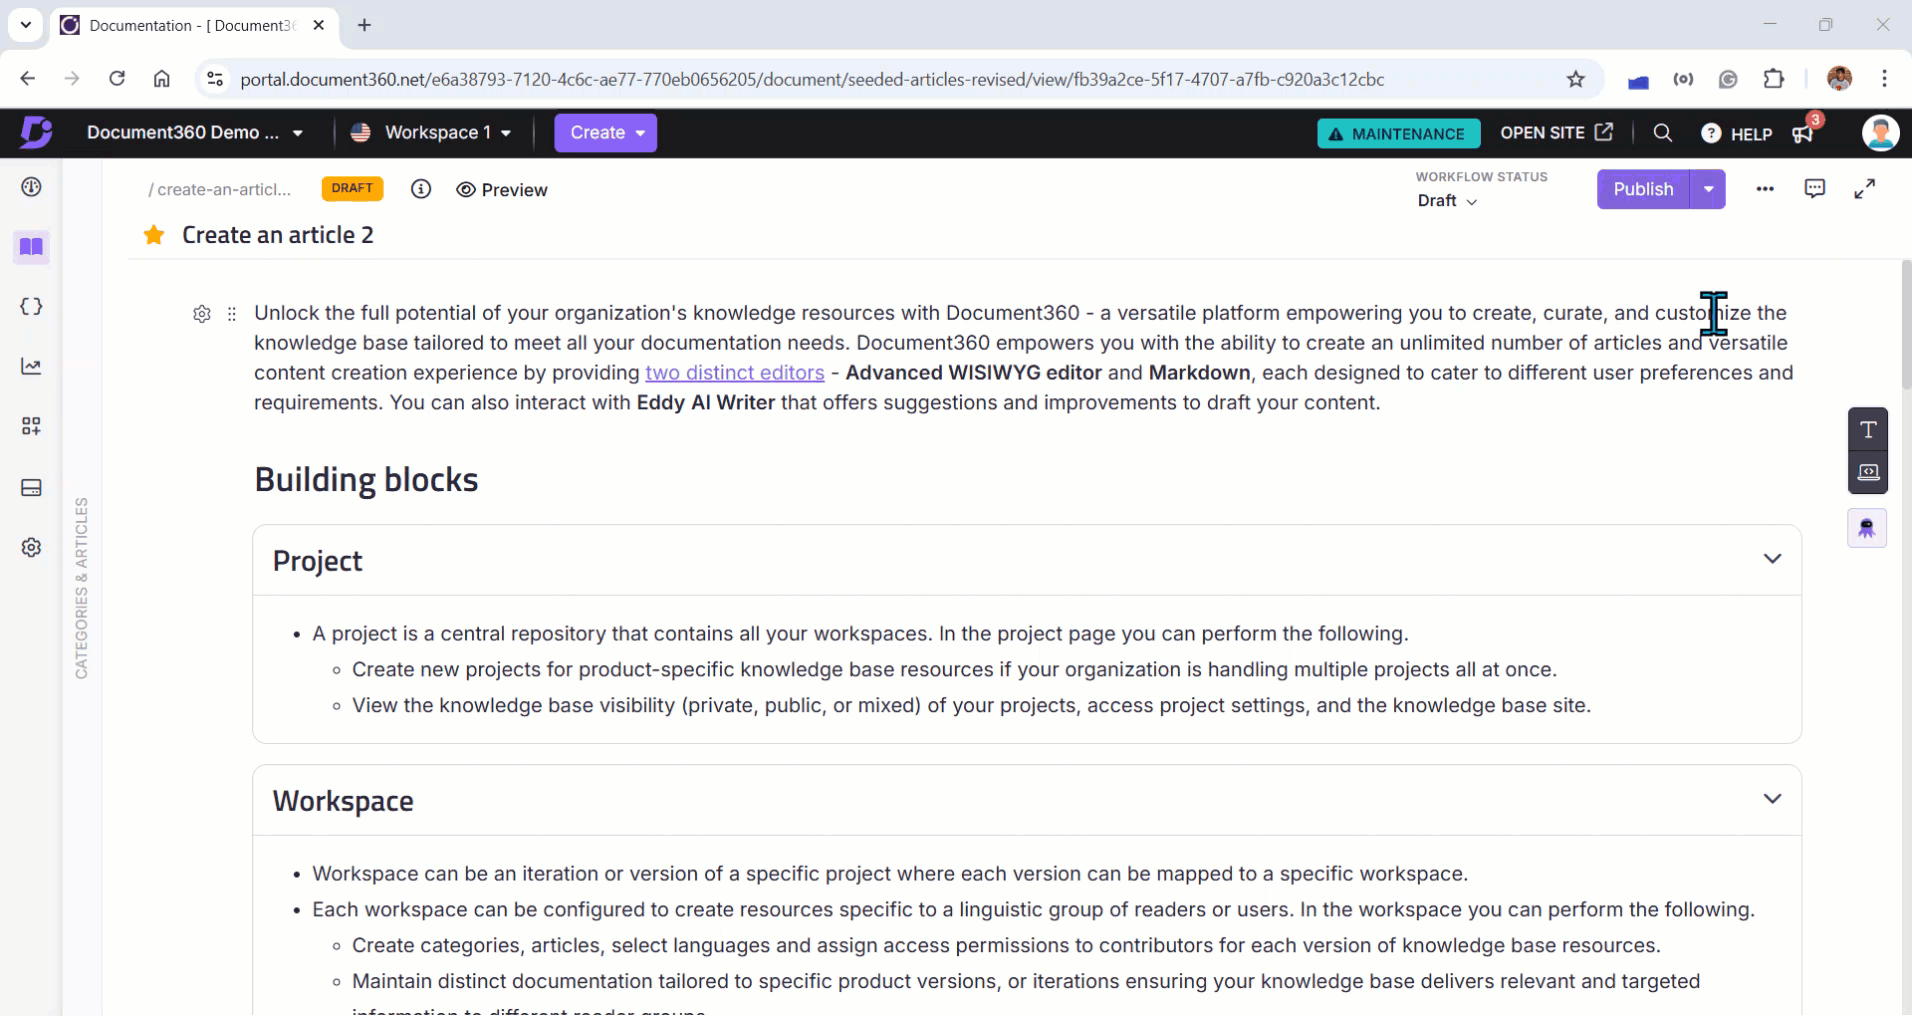This screenshot has width=1912, height=1016.
Task: Click the browser address bar URL
Action: (x=812, y=79)
